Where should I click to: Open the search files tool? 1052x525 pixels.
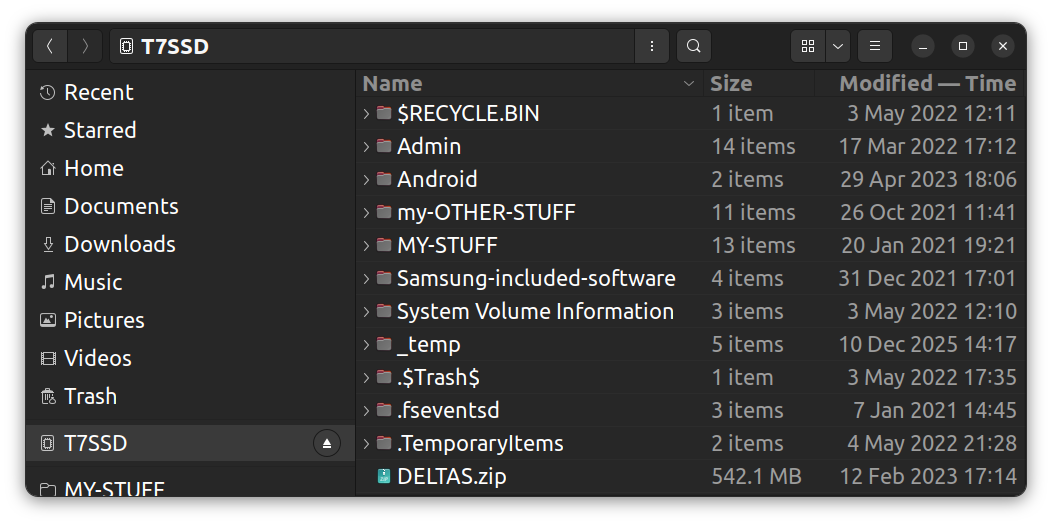click(x=693, y=46)
